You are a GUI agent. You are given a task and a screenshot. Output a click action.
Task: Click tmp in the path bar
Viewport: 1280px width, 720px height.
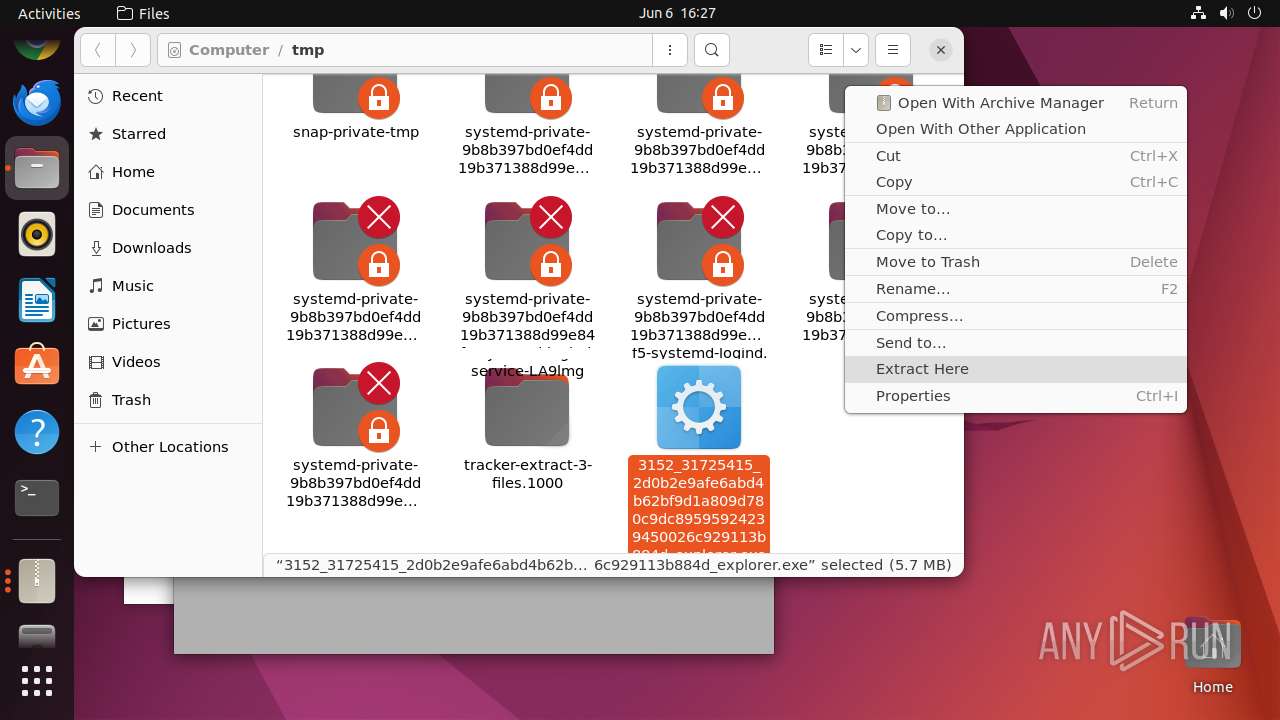[308, 50]
